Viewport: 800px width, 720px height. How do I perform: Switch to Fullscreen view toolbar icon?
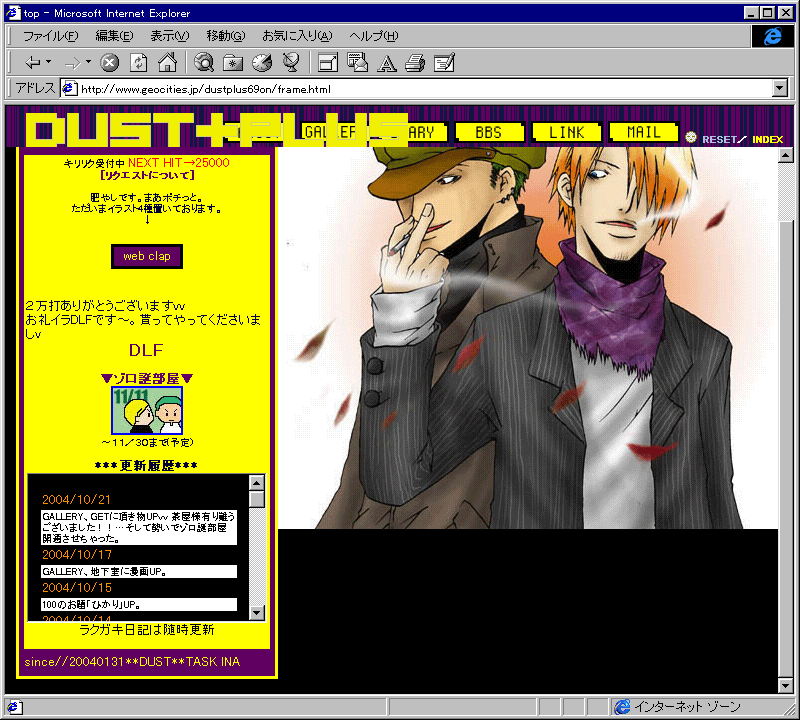(328, 63)
